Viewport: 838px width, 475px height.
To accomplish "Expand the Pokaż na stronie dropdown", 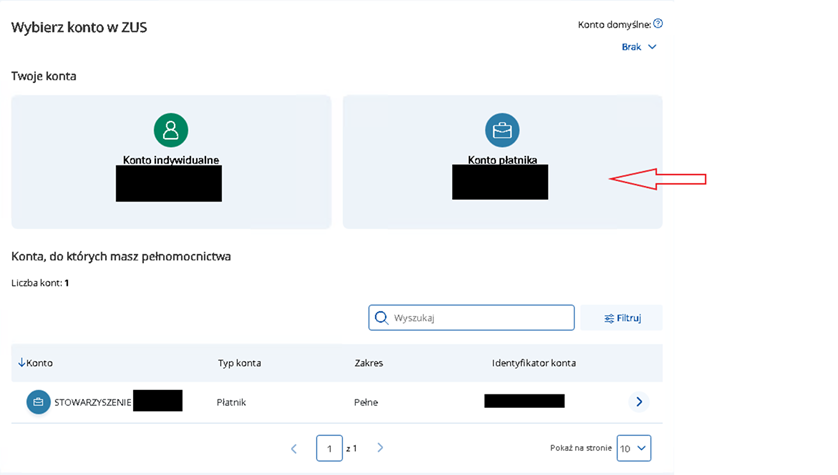I will (x=634, y=448).
